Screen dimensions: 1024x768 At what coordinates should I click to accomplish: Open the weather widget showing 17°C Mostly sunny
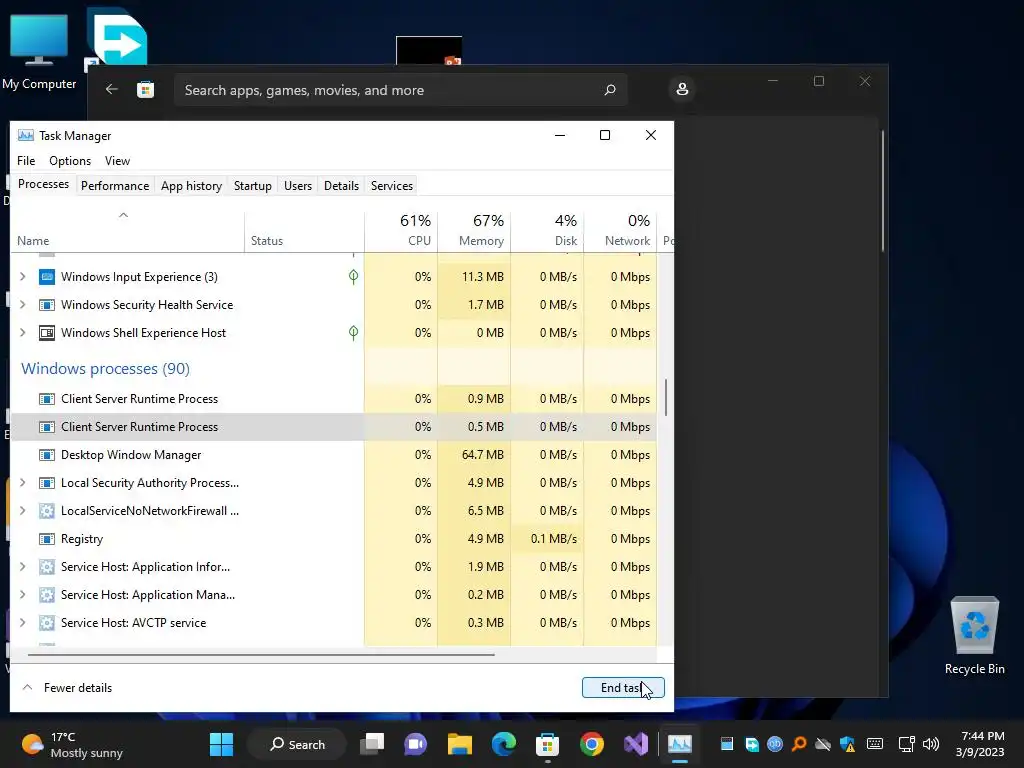tap(72, 744)
